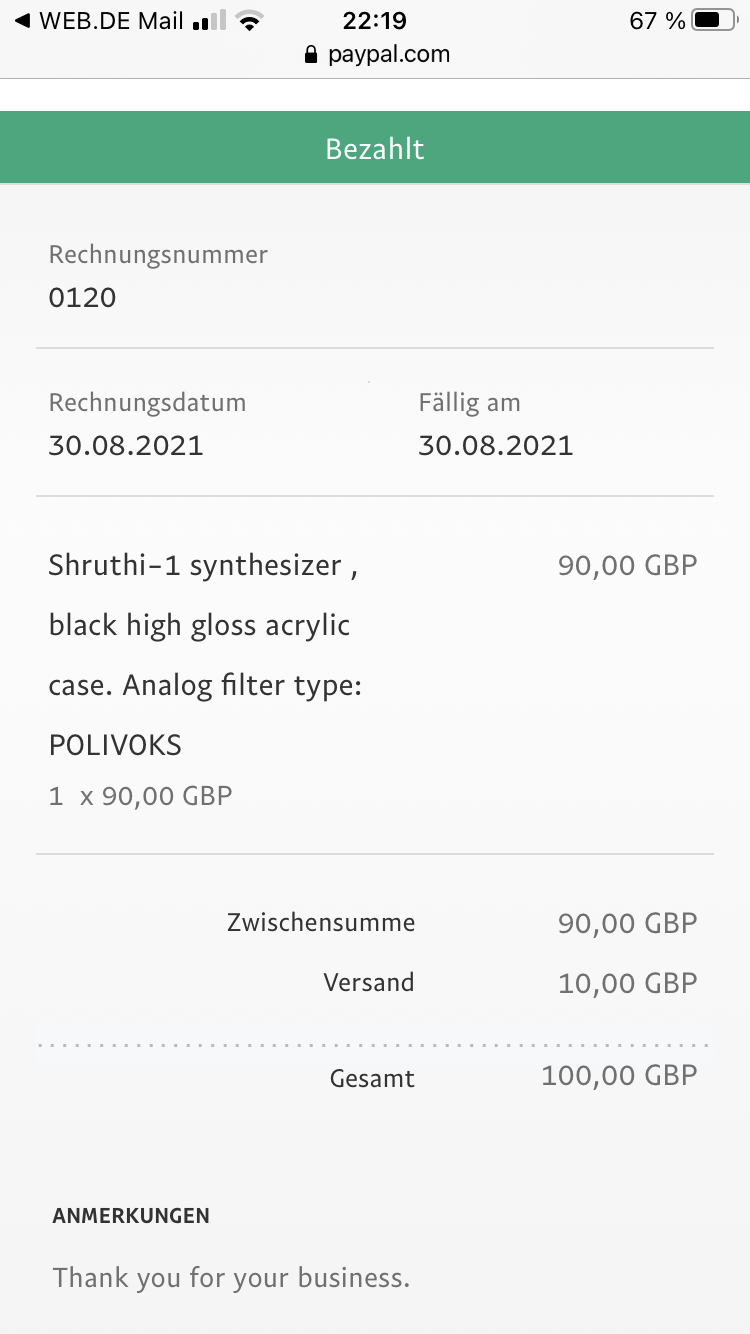
Task: Tap the quantity line 1 x 90,00 GBP
Action: click(x=141, y=796)
